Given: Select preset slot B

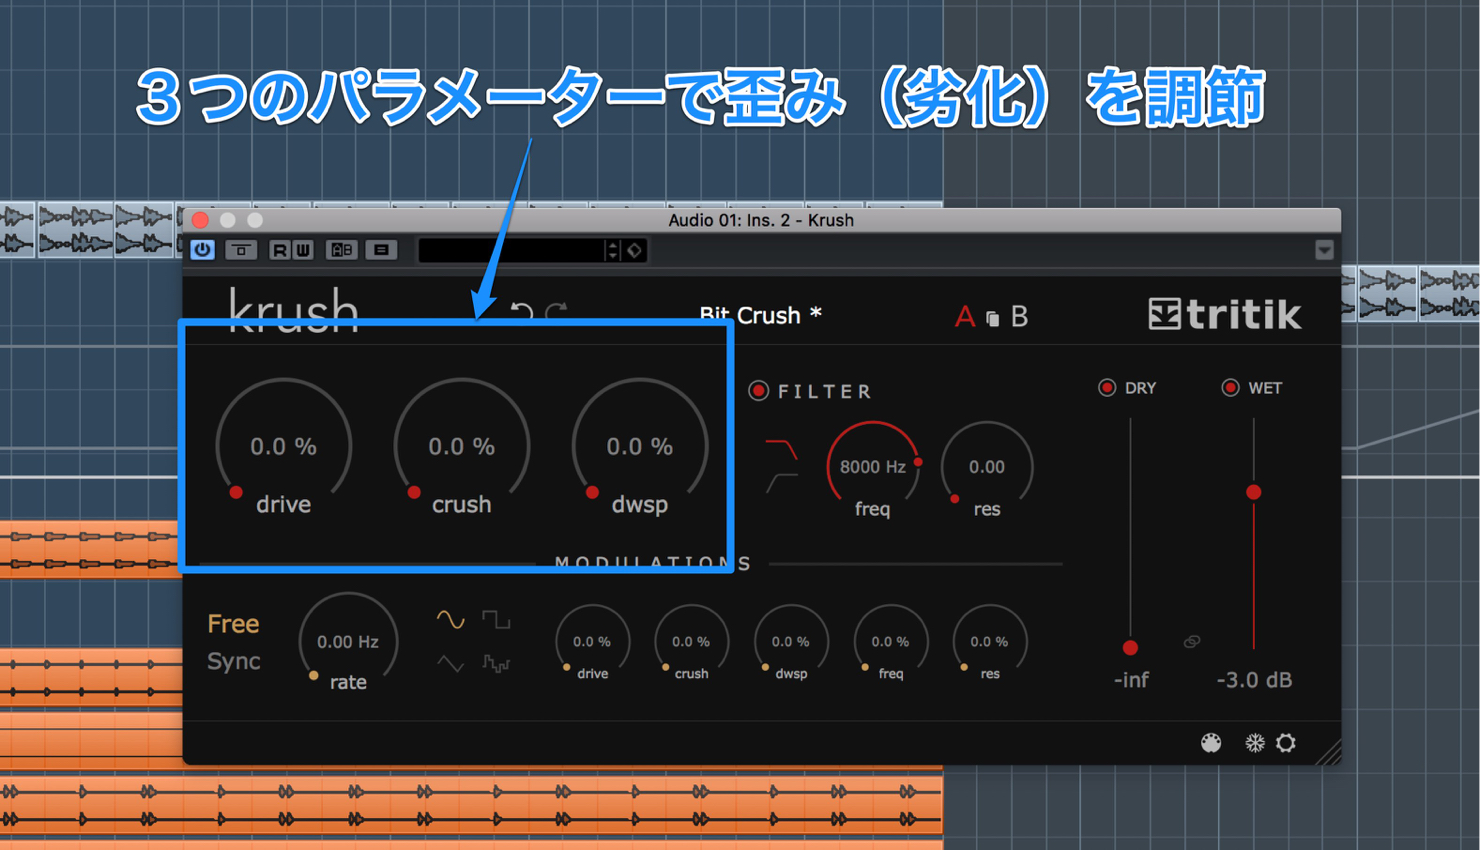Looking at the screenshot, I should point(1019,316).
